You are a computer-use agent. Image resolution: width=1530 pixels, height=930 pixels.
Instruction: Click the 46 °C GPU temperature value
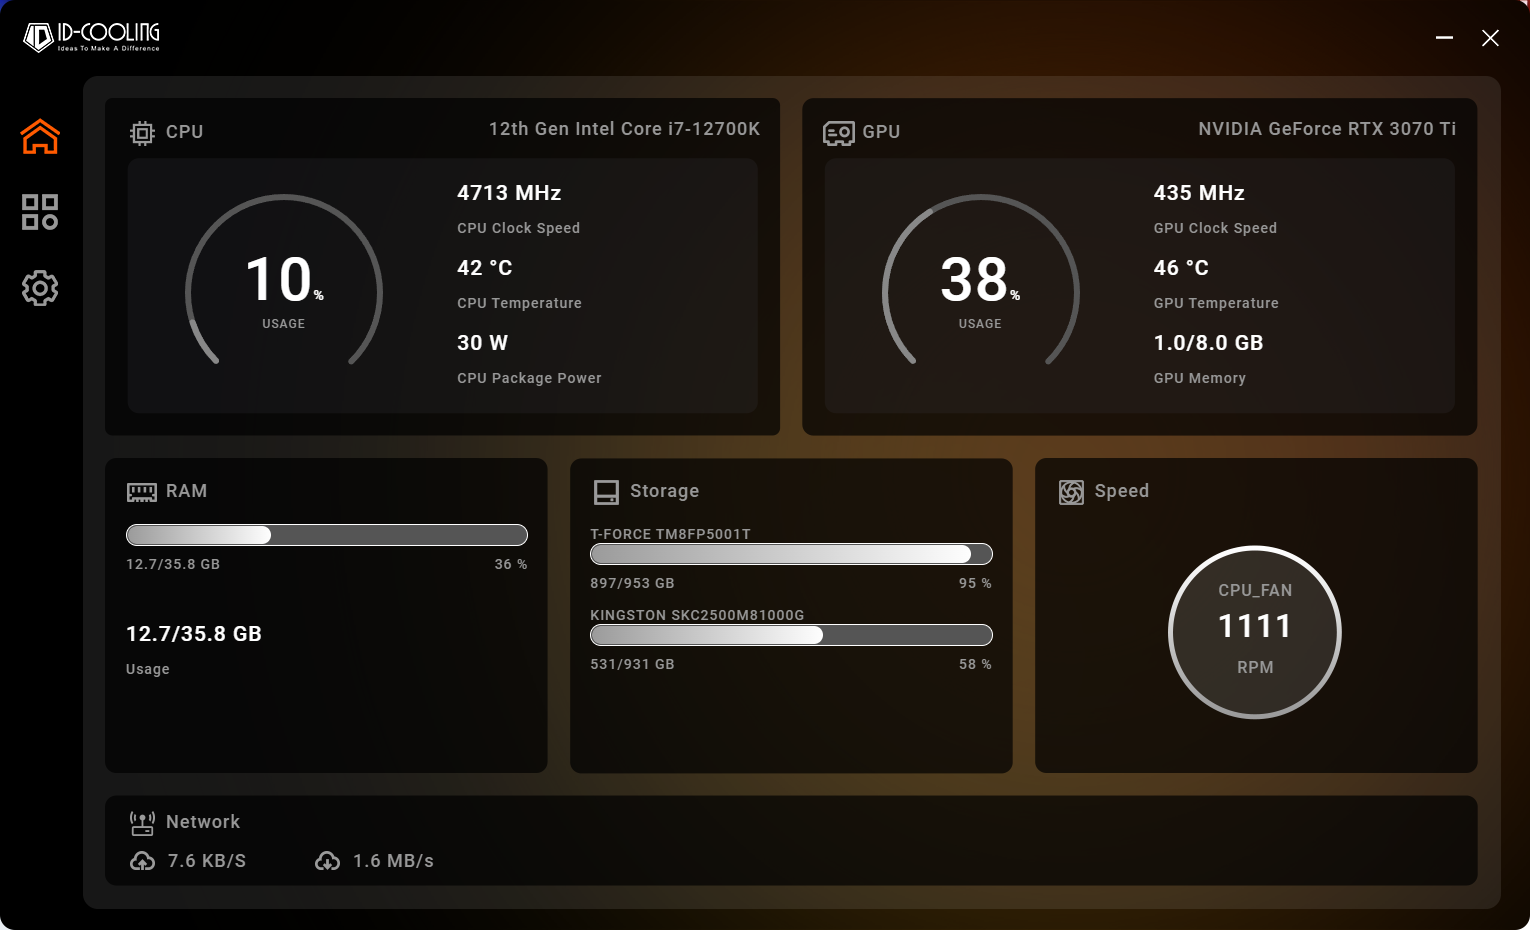pyautogui.click(x=1181, y=268)
